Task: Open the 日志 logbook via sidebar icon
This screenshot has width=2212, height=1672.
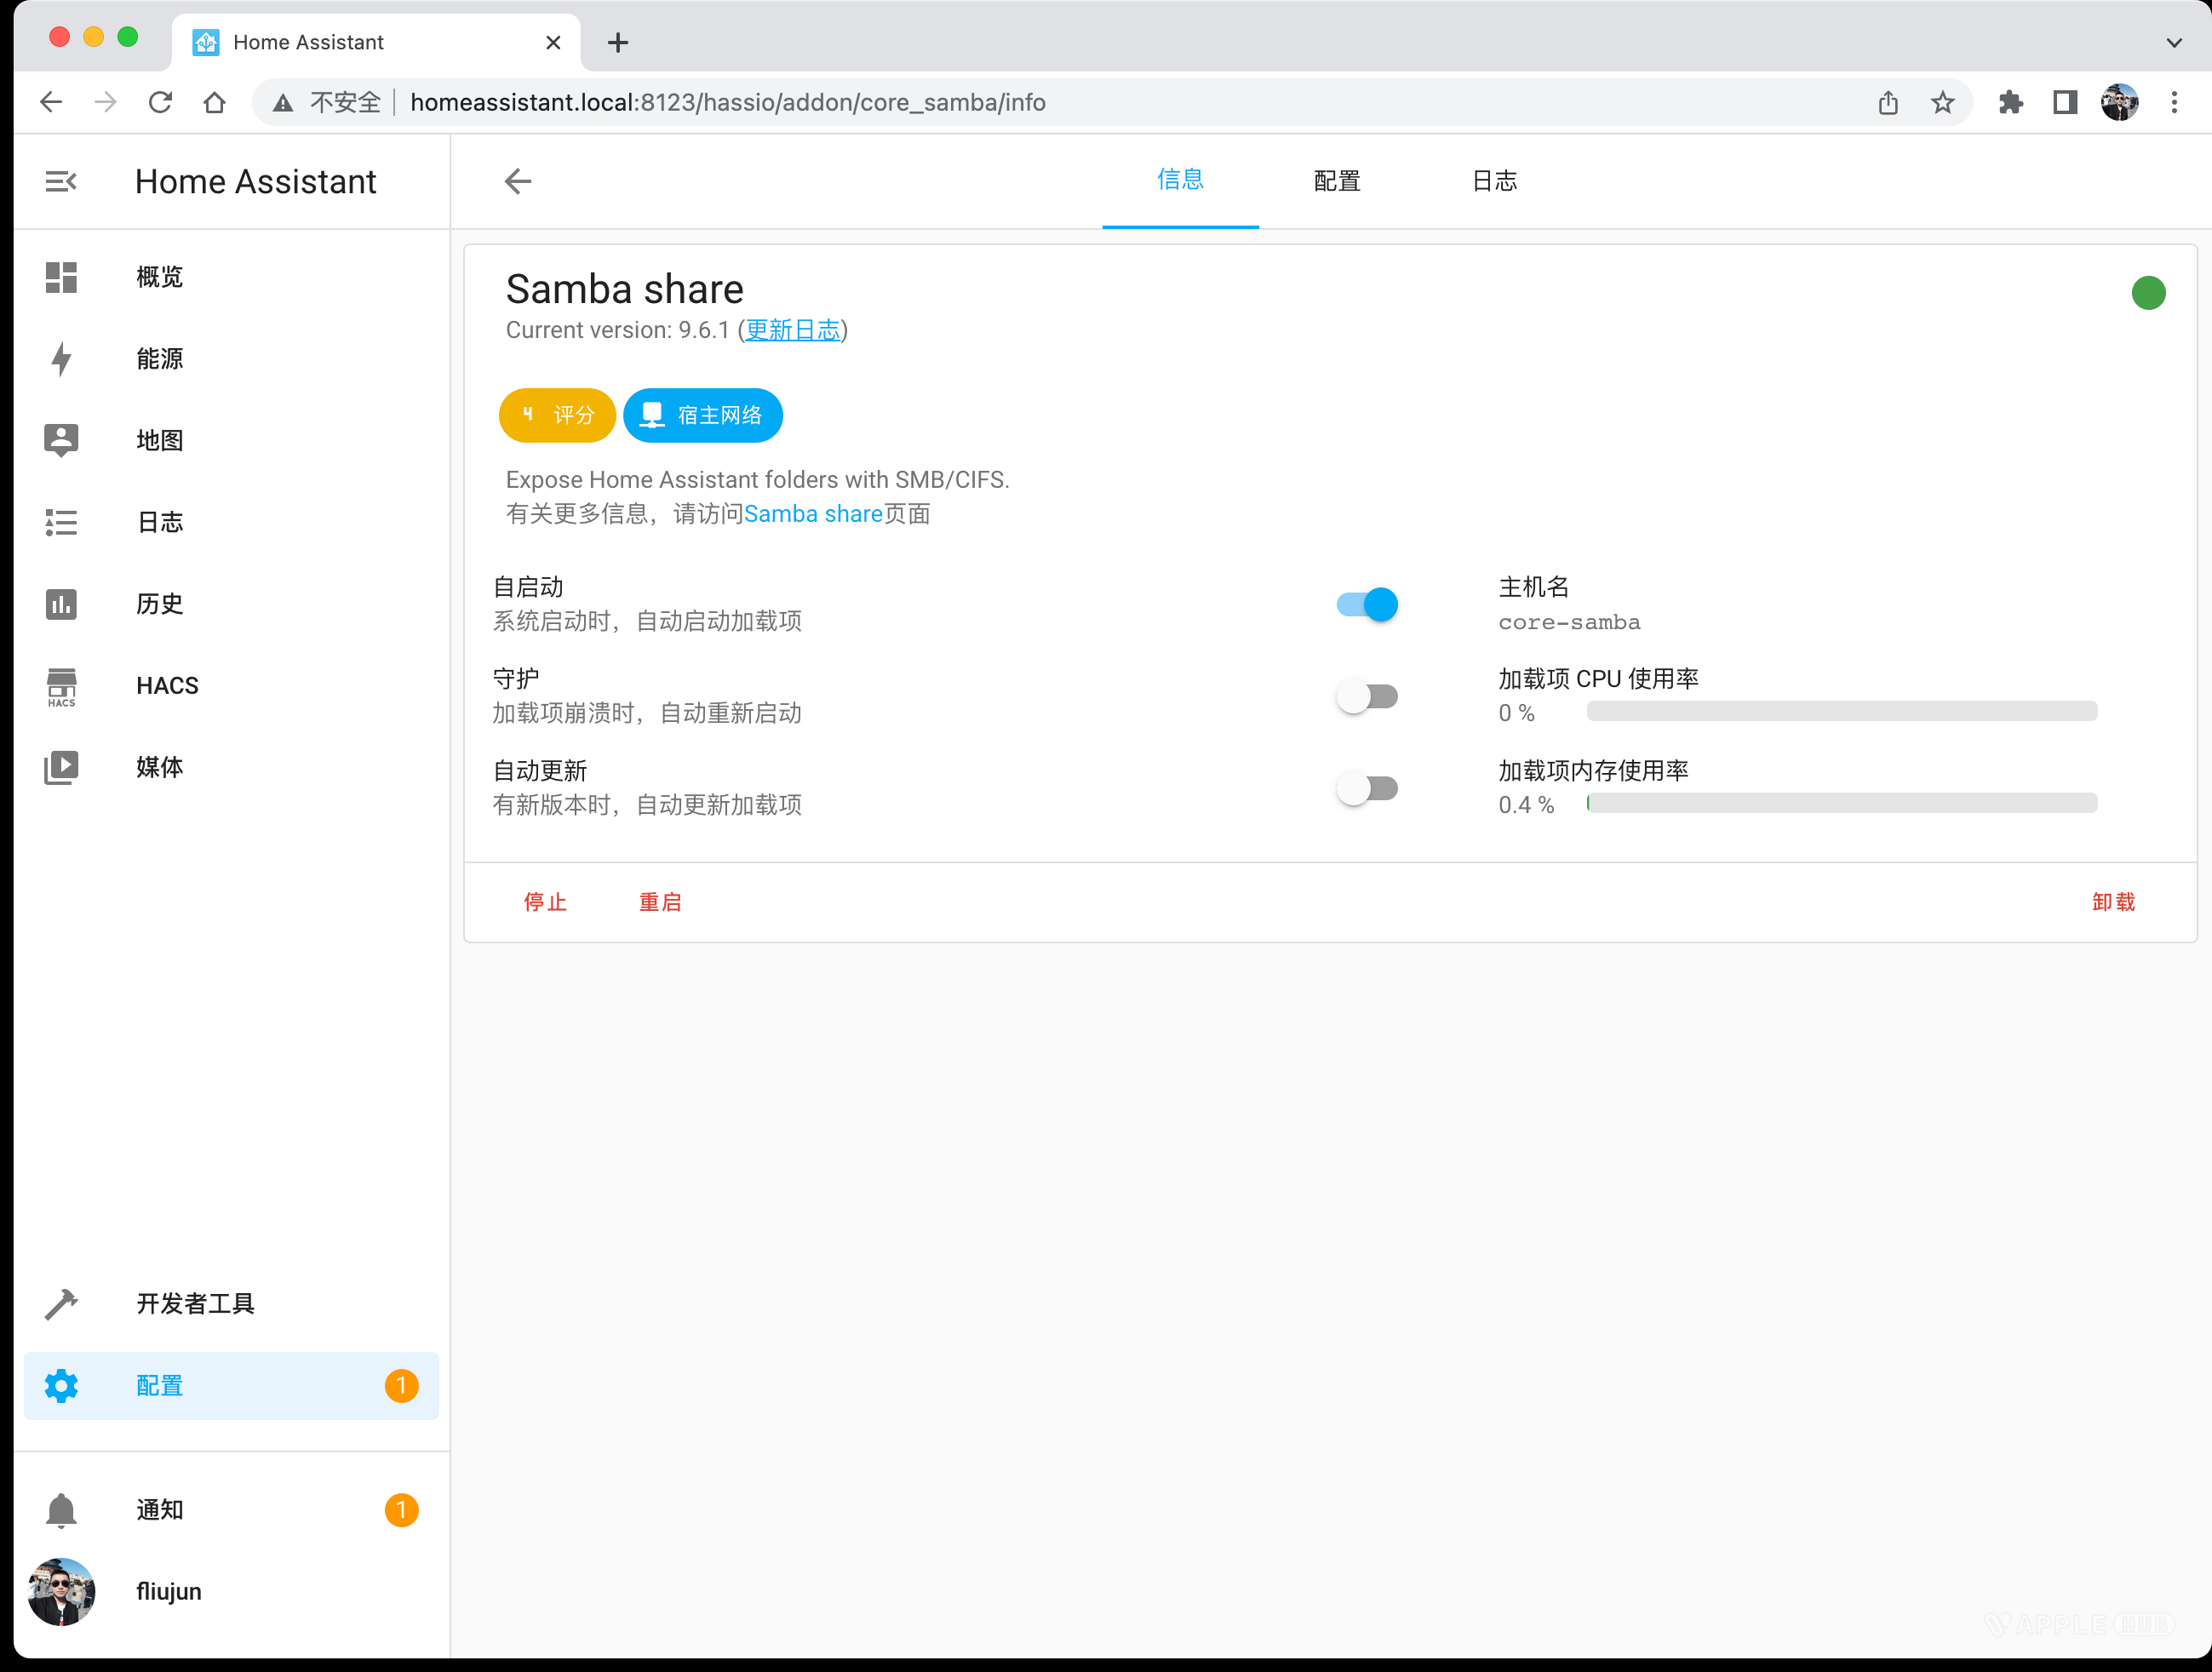Action: pos(60,522)
